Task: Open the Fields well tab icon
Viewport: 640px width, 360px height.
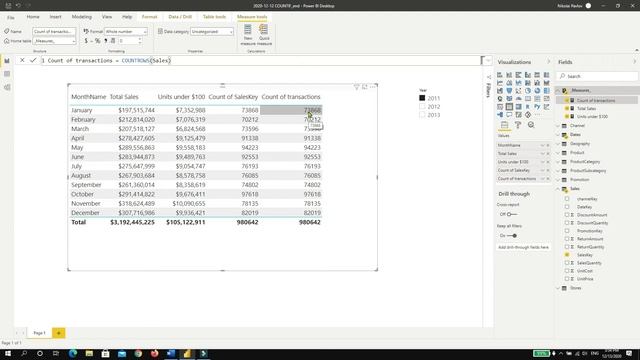Action: (x=504, y=125)
